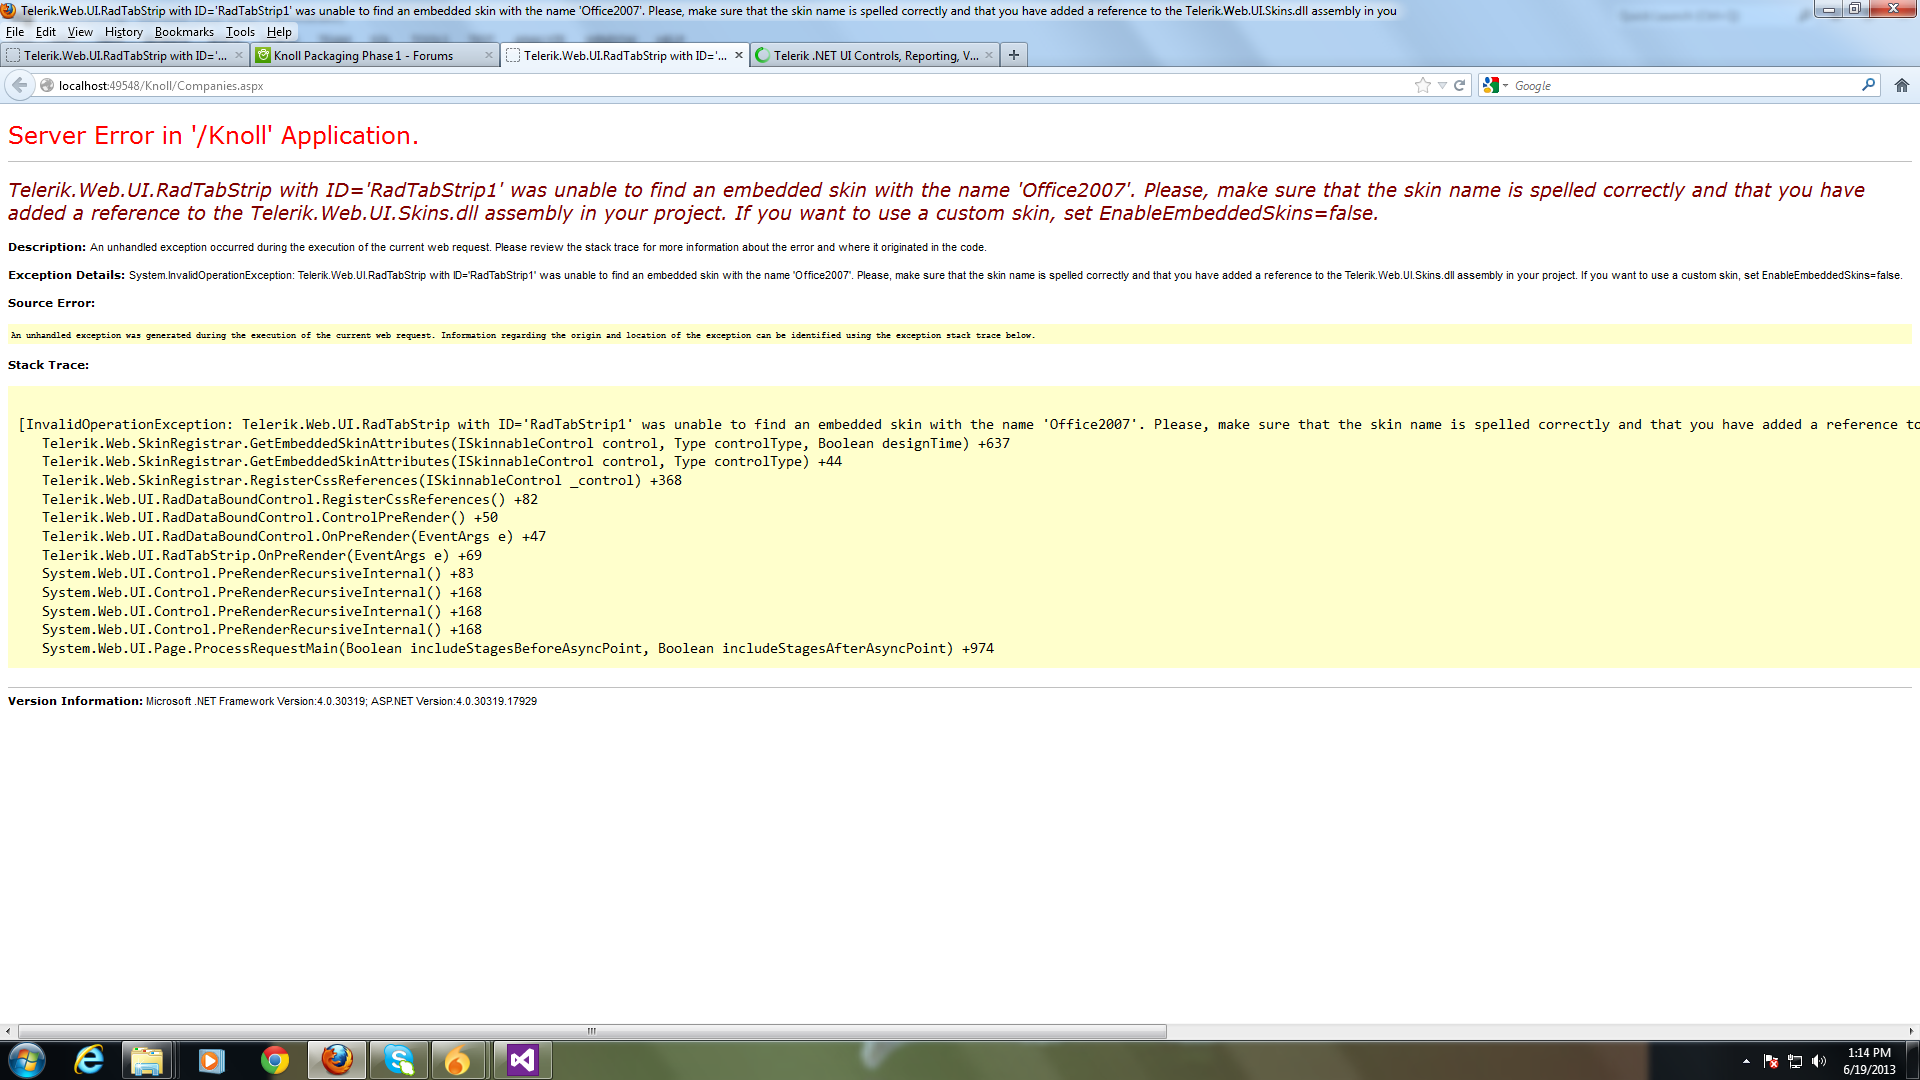Bookmark this page with the star icon
Screen dimensions: 1920x1080
coord(1422,85)
